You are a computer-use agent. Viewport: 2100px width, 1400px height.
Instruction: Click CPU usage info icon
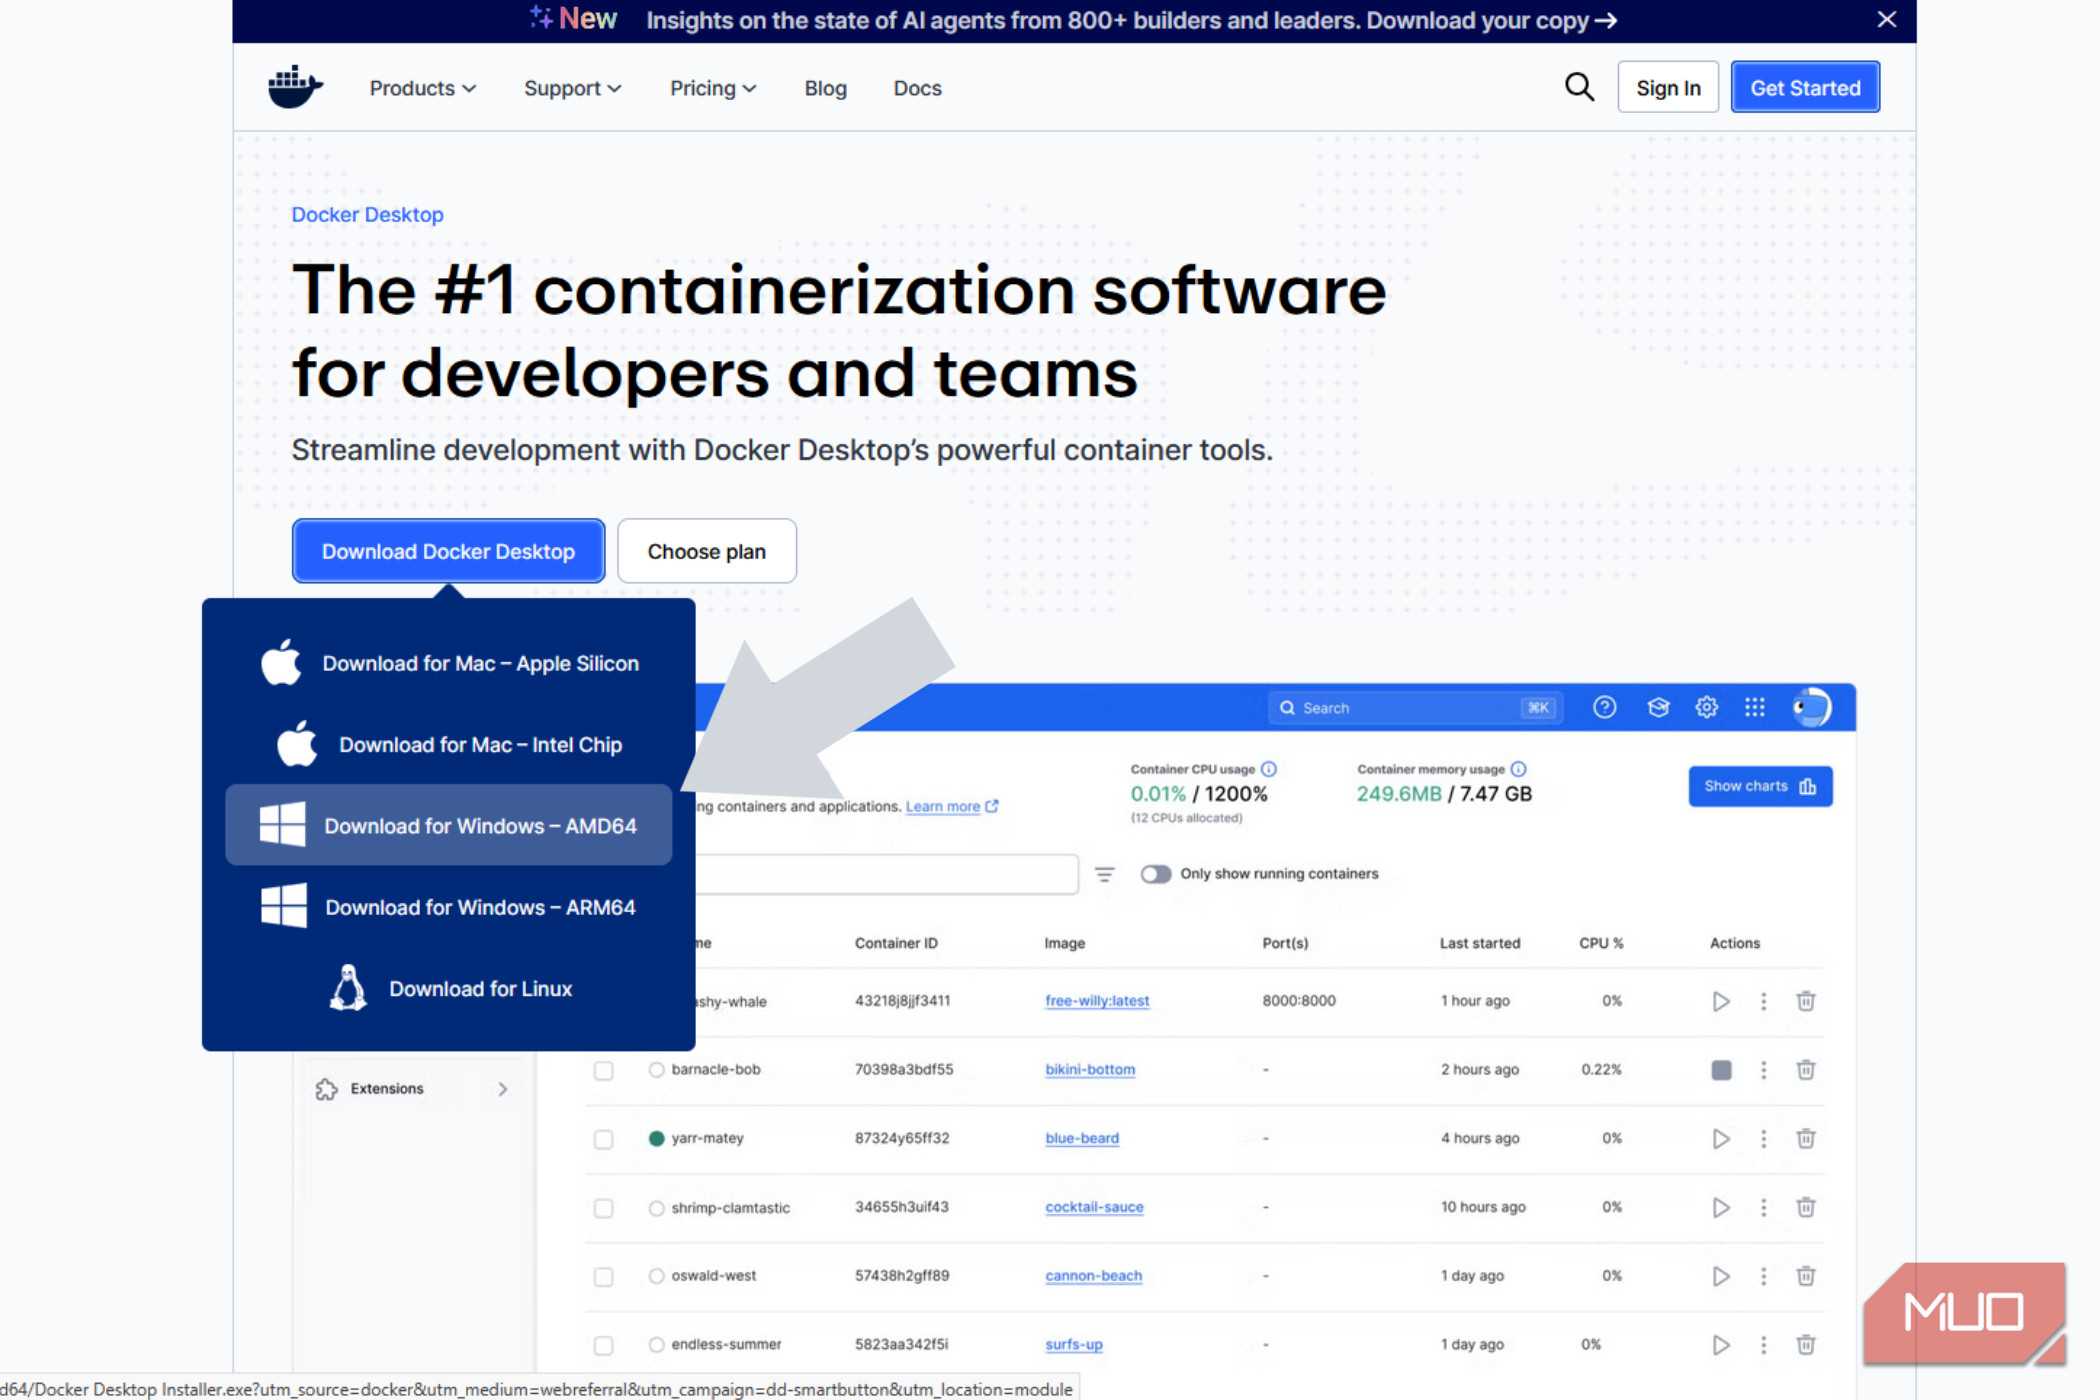coord(1269,769)
